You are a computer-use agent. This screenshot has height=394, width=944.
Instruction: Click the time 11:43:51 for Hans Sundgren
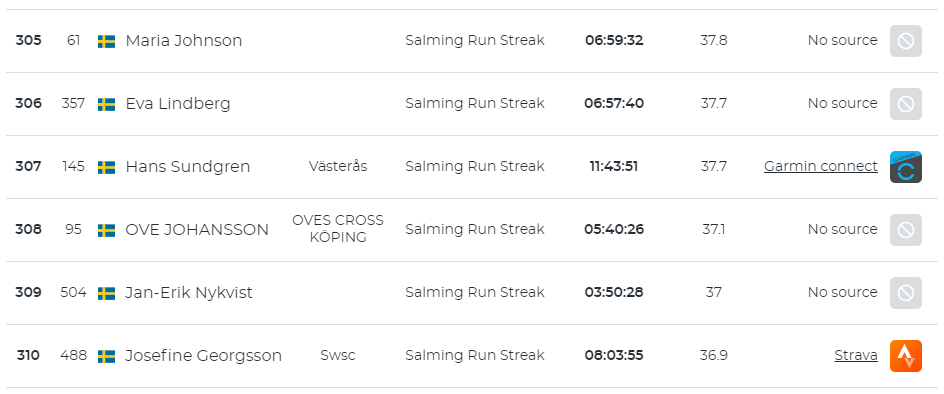pos(613,166)
